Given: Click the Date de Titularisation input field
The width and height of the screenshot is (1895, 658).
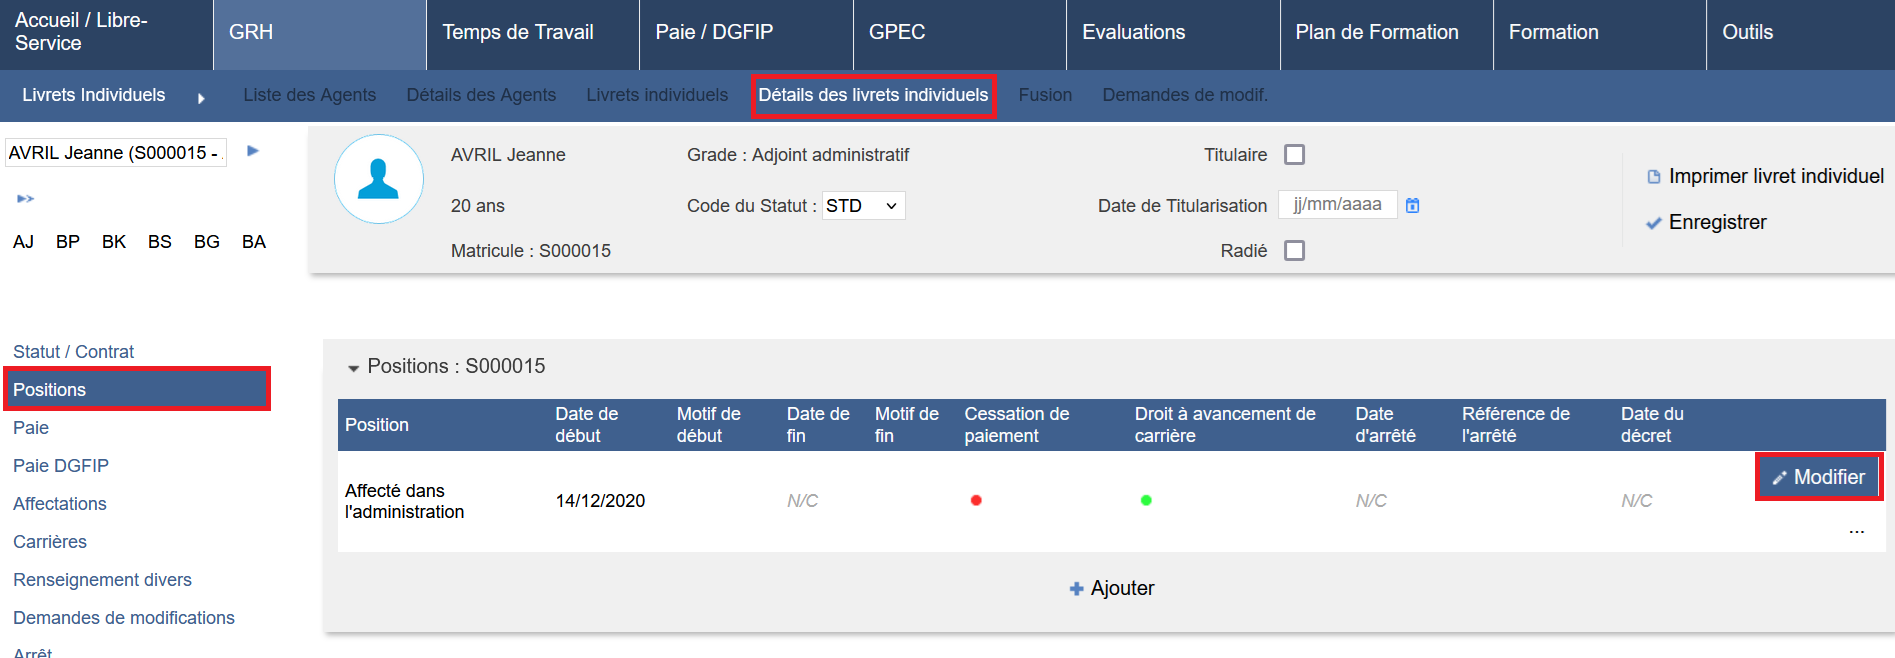Looking at the screenshot, I should pyautogui.click(x=1337, y=205).
